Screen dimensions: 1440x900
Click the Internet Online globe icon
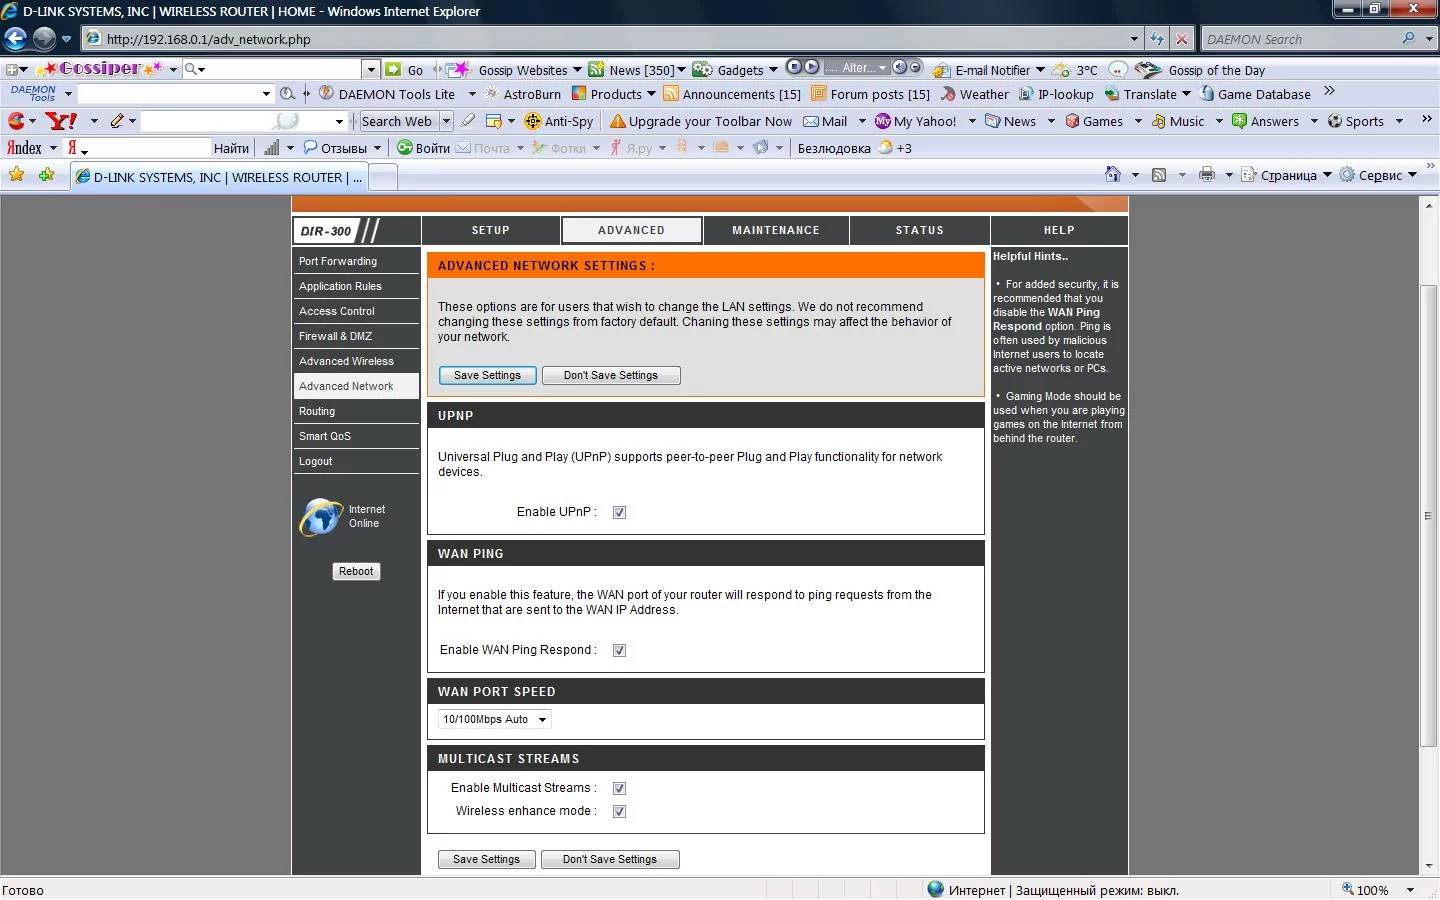pos(320,516)
